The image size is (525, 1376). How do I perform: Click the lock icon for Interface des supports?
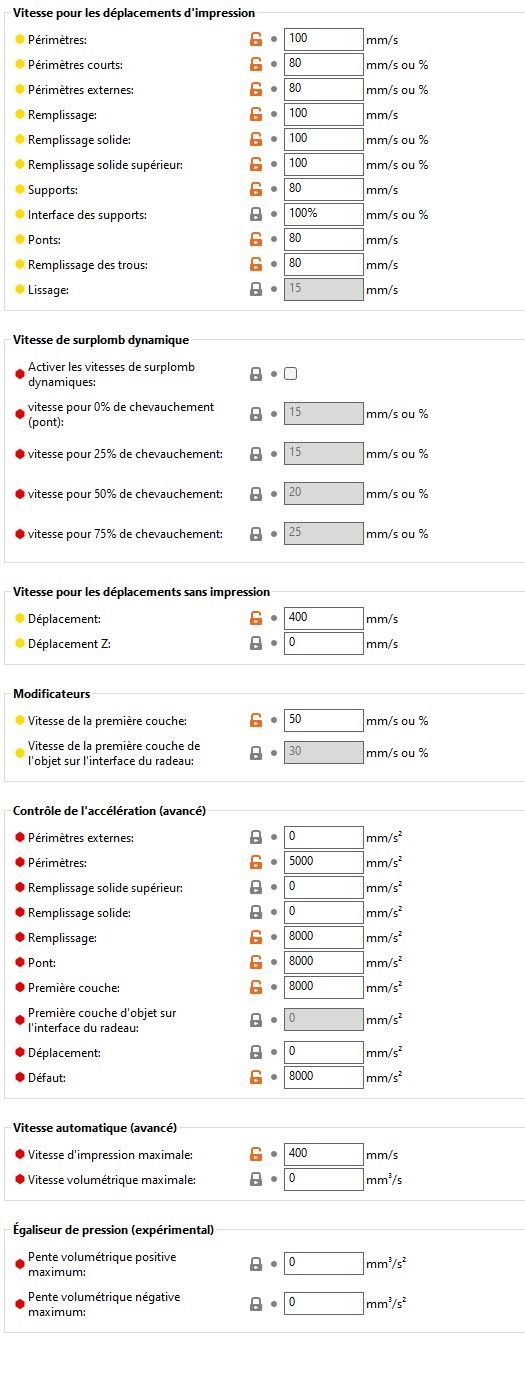[x=256, y=215]
